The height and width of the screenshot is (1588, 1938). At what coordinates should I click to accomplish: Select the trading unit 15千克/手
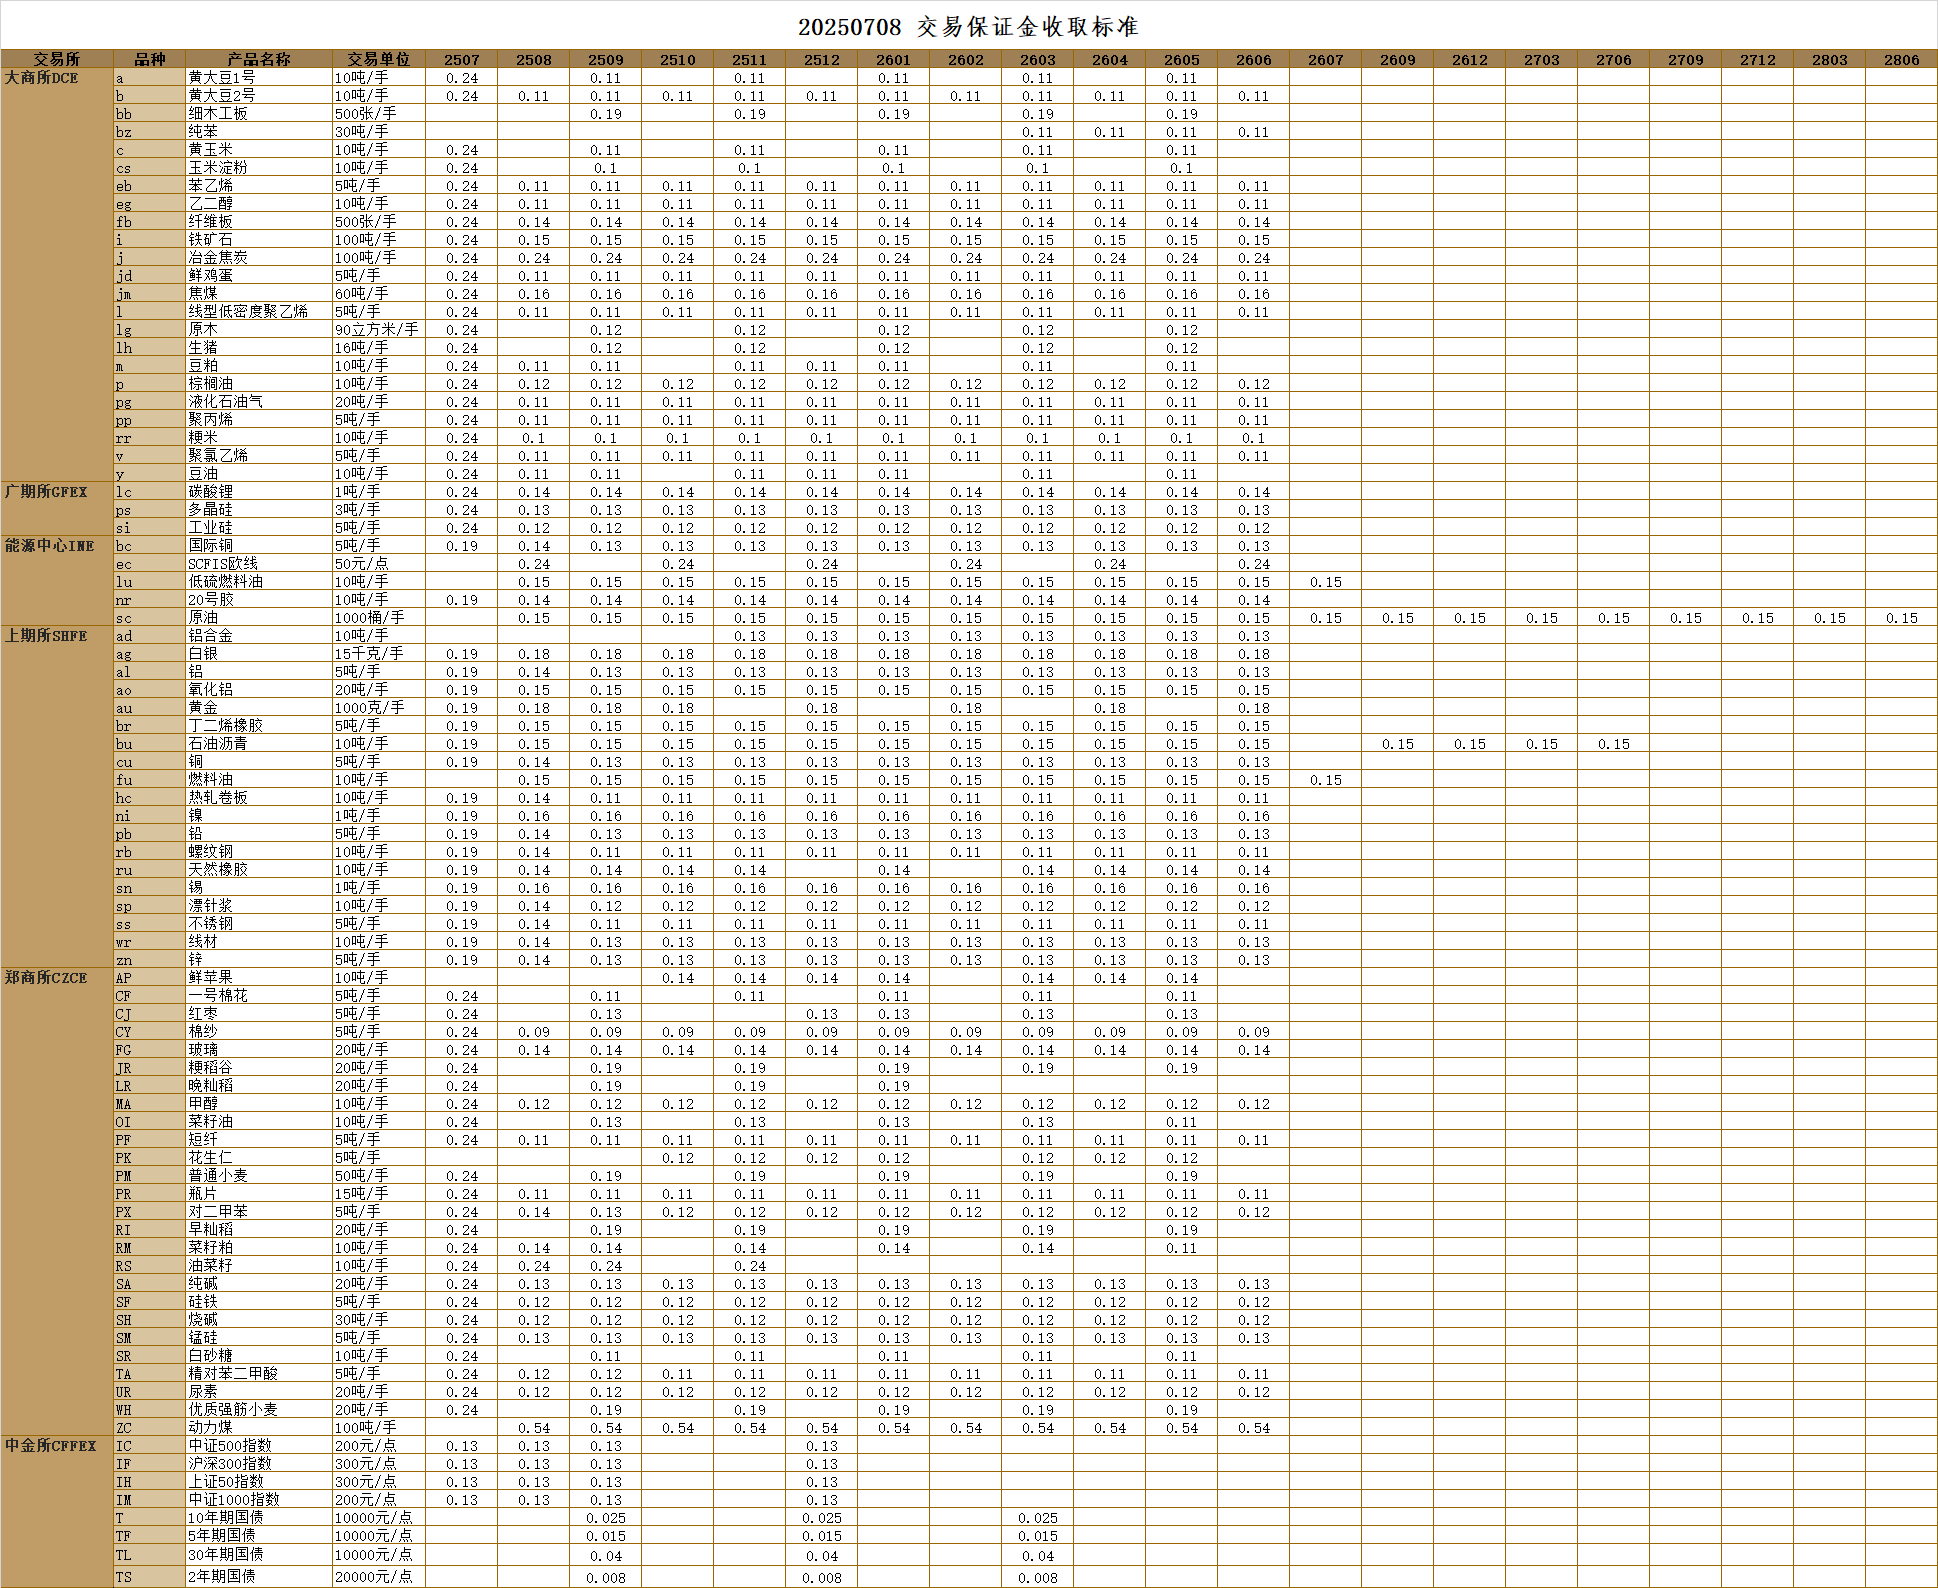(x=370, y=654)
